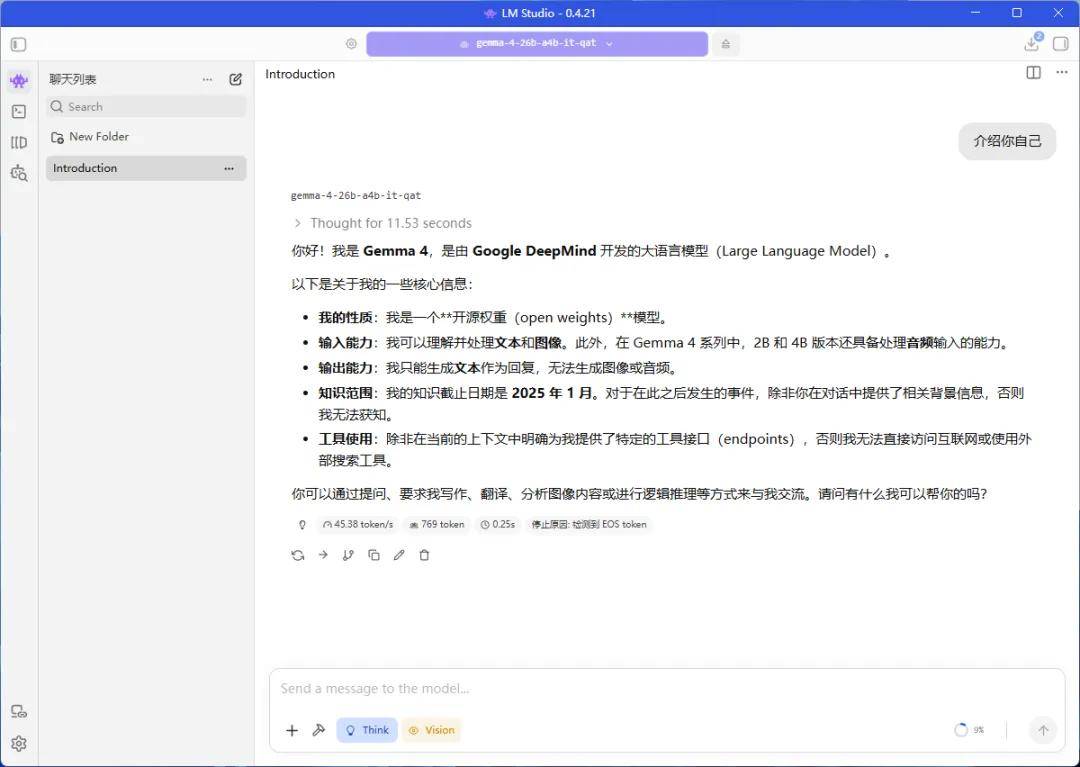The width and height of the screenshot is (1080, 767).
Task: Toggle the Think mode button
Action: coord(367,731)
